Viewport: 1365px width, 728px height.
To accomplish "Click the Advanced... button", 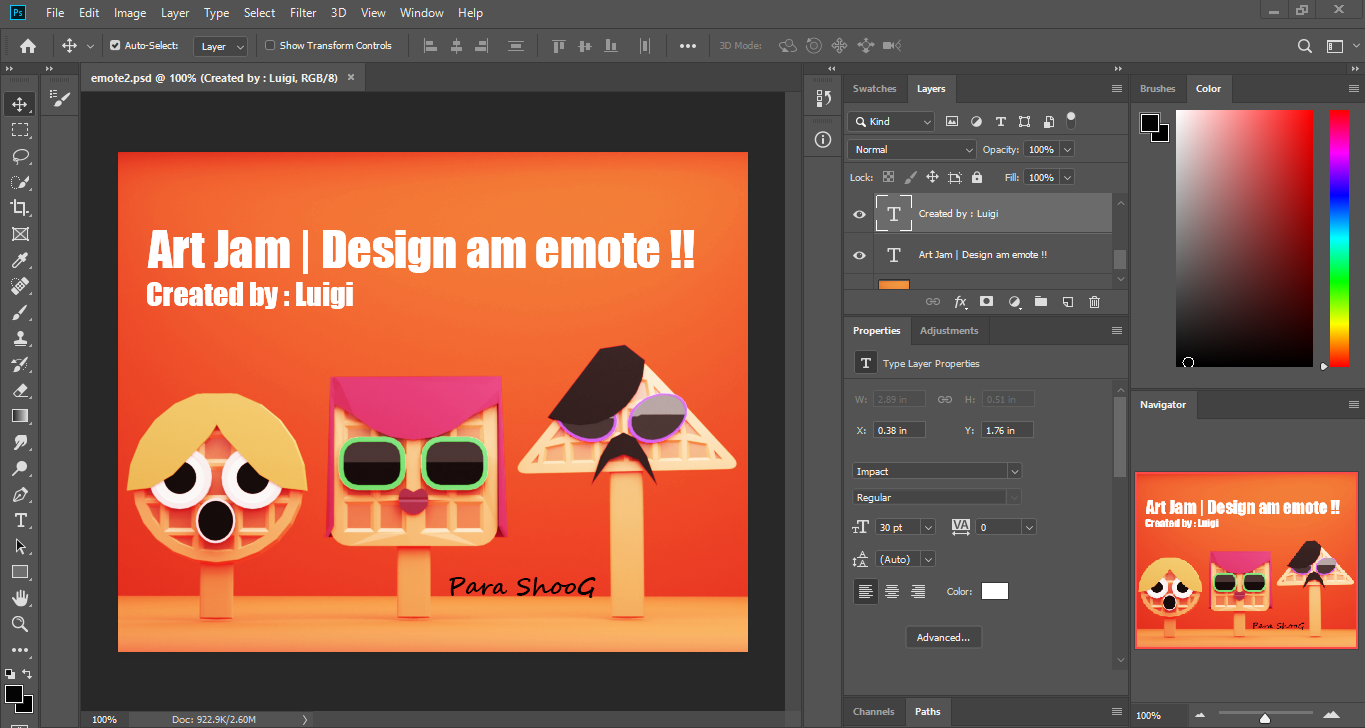I will (943, 637).
